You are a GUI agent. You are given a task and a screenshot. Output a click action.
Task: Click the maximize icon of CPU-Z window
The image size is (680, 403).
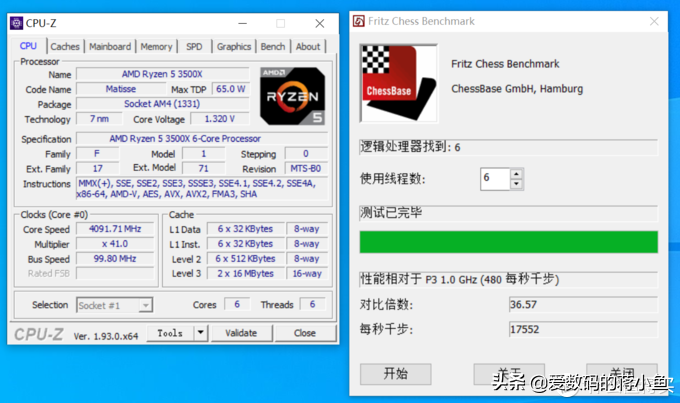(281, 23)
